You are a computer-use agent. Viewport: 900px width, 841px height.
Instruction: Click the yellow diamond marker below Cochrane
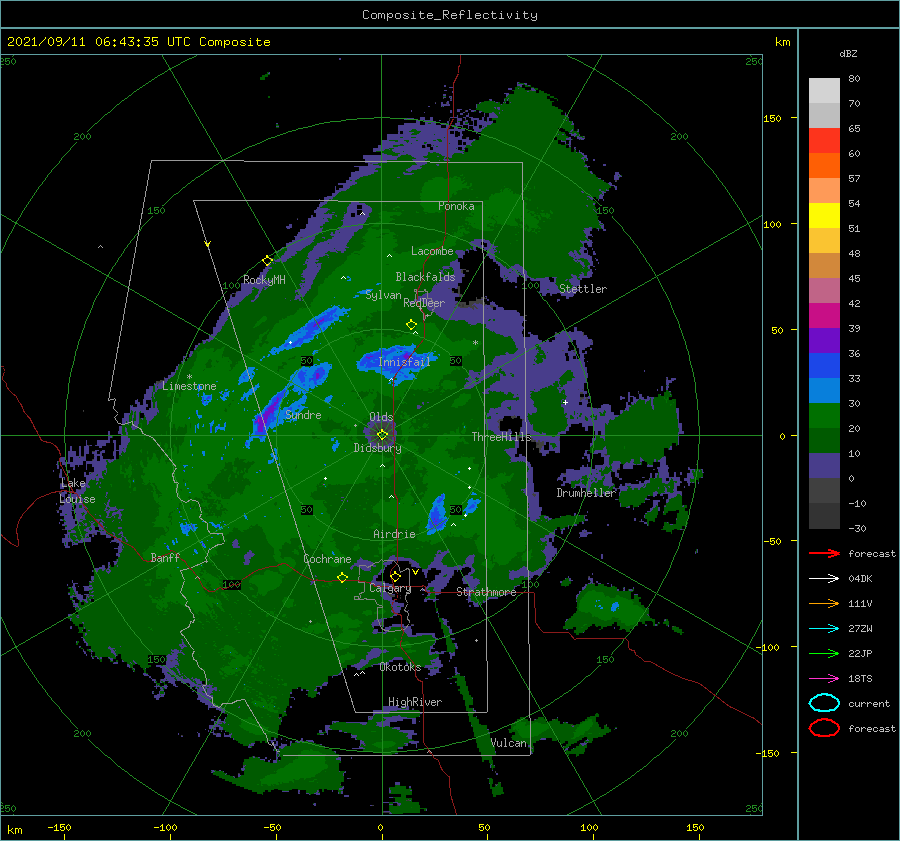click(x=342, y=578)
